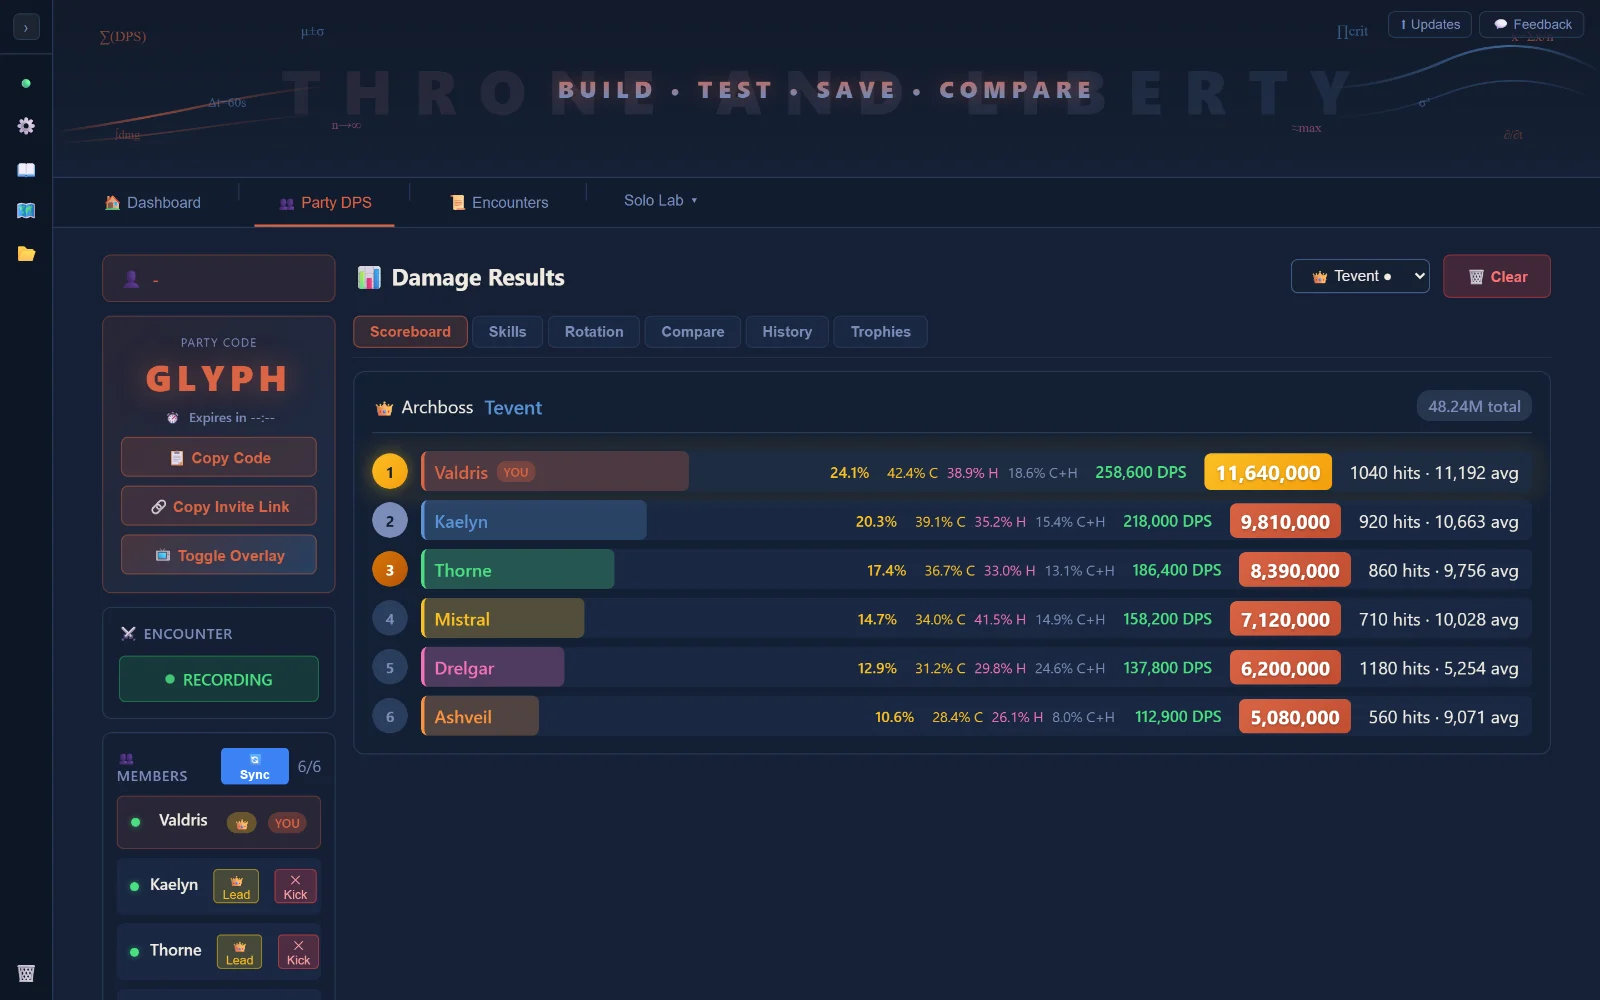The width and height of the screenshot is (1600, 1000).
Task: Click the 6/6 member count
Action: [309, 767]
